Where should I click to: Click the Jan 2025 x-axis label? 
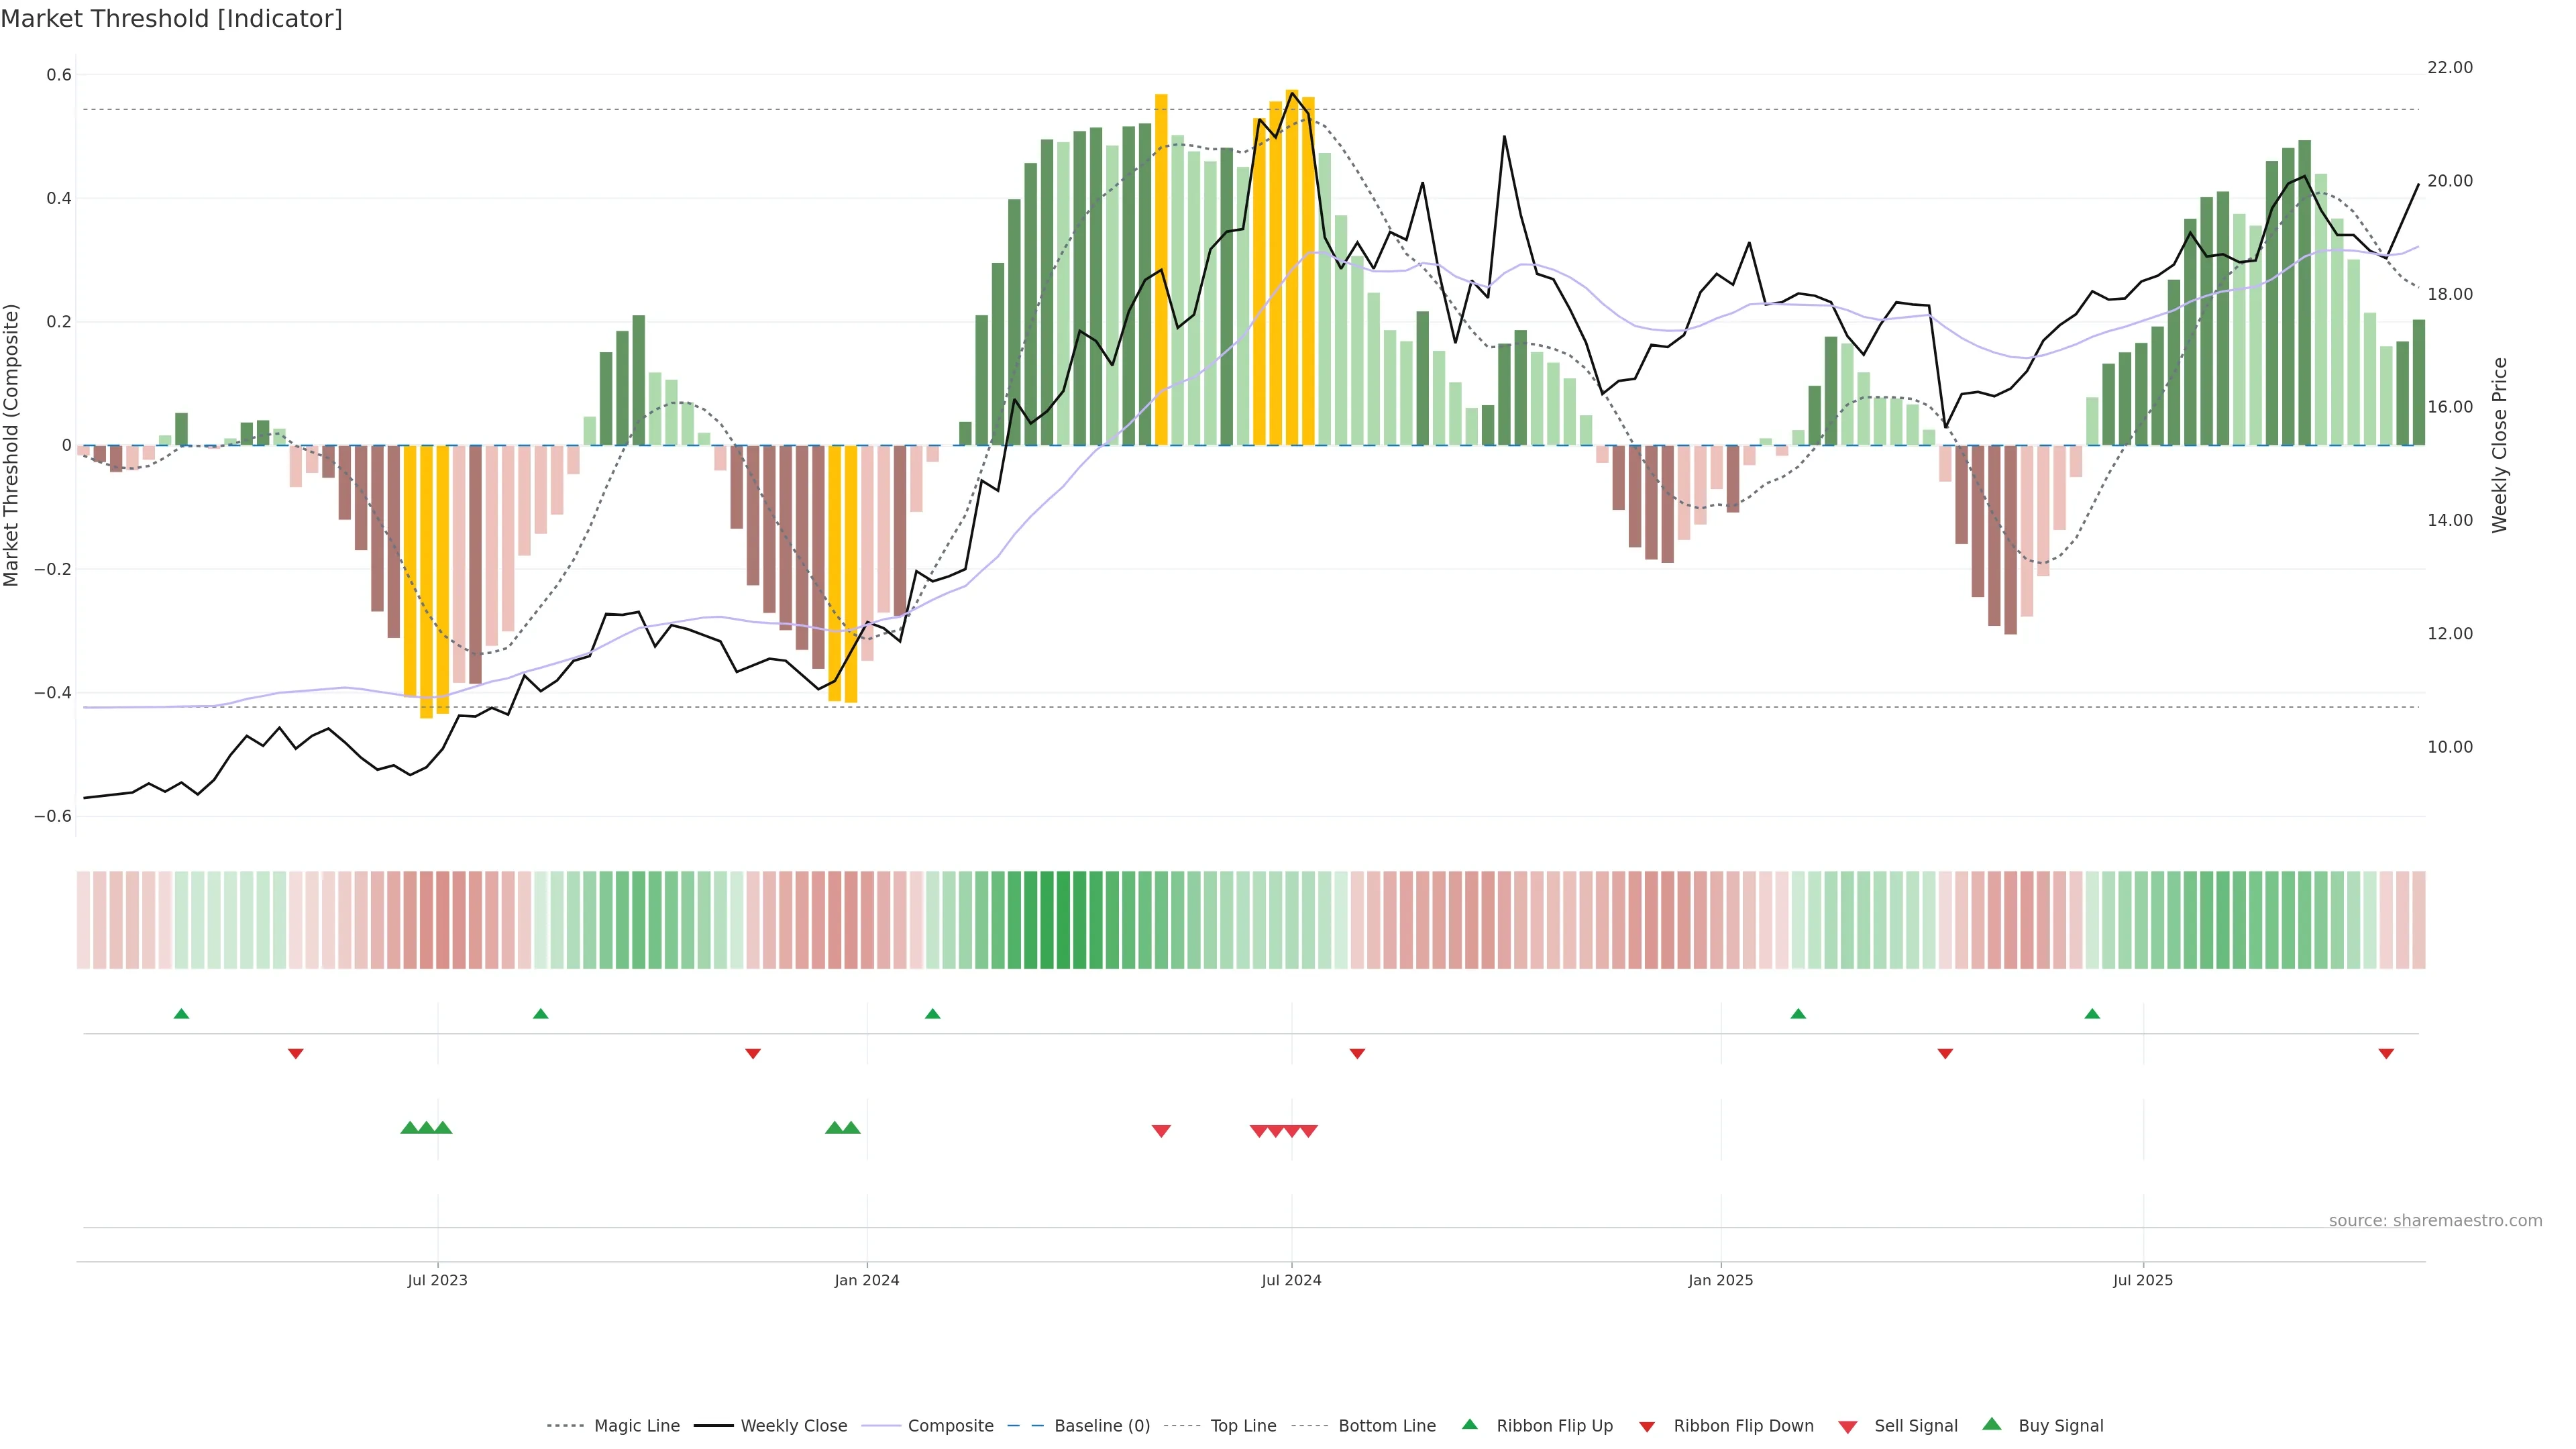coord(1720,1280)
